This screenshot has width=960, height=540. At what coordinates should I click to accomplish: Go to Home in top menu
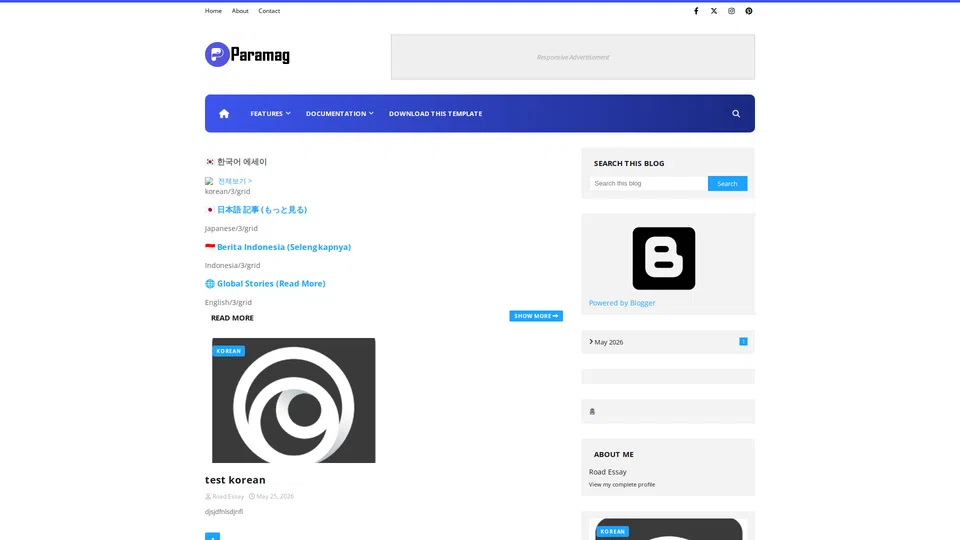click(x=213, y=11)
